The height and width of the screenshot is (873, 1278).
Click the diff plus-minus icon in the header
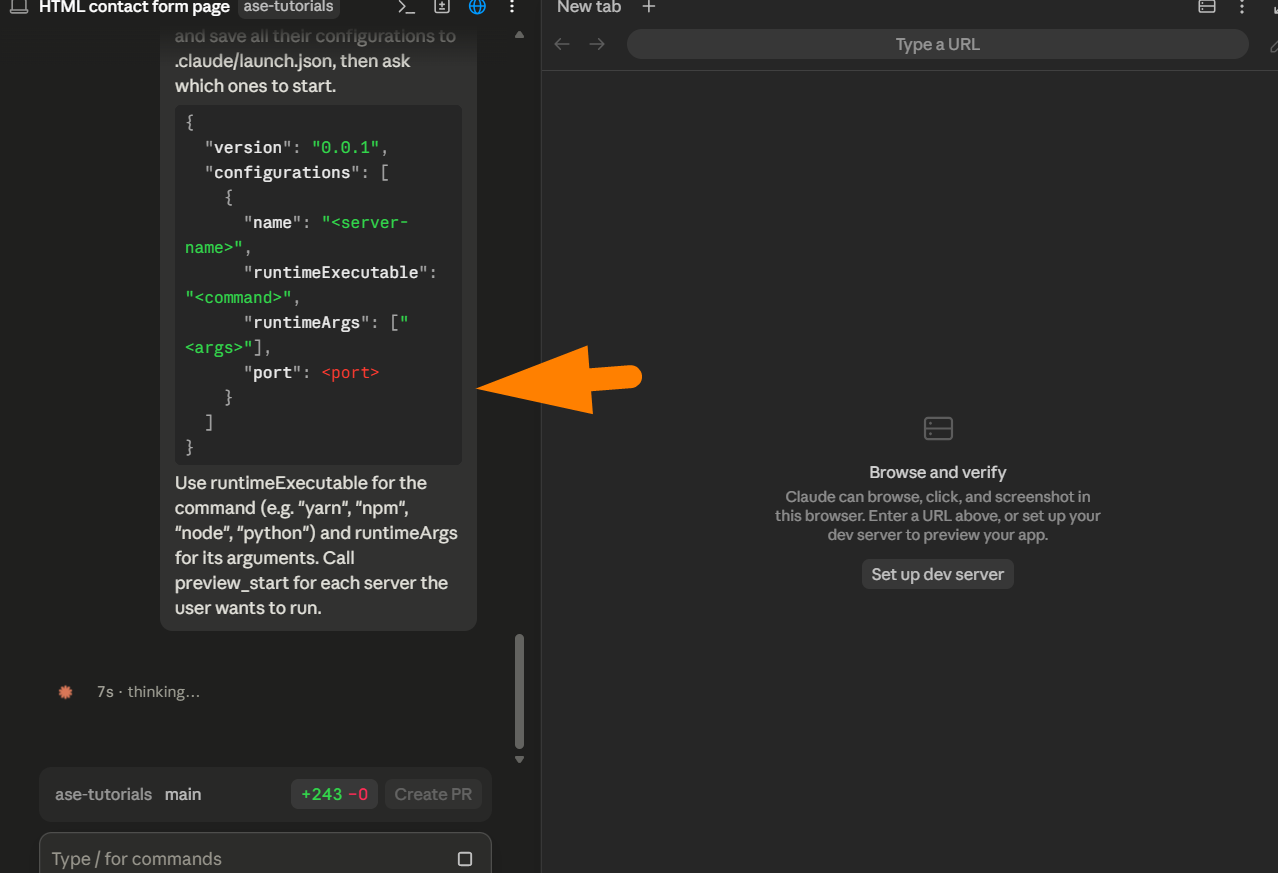point(441,7)
